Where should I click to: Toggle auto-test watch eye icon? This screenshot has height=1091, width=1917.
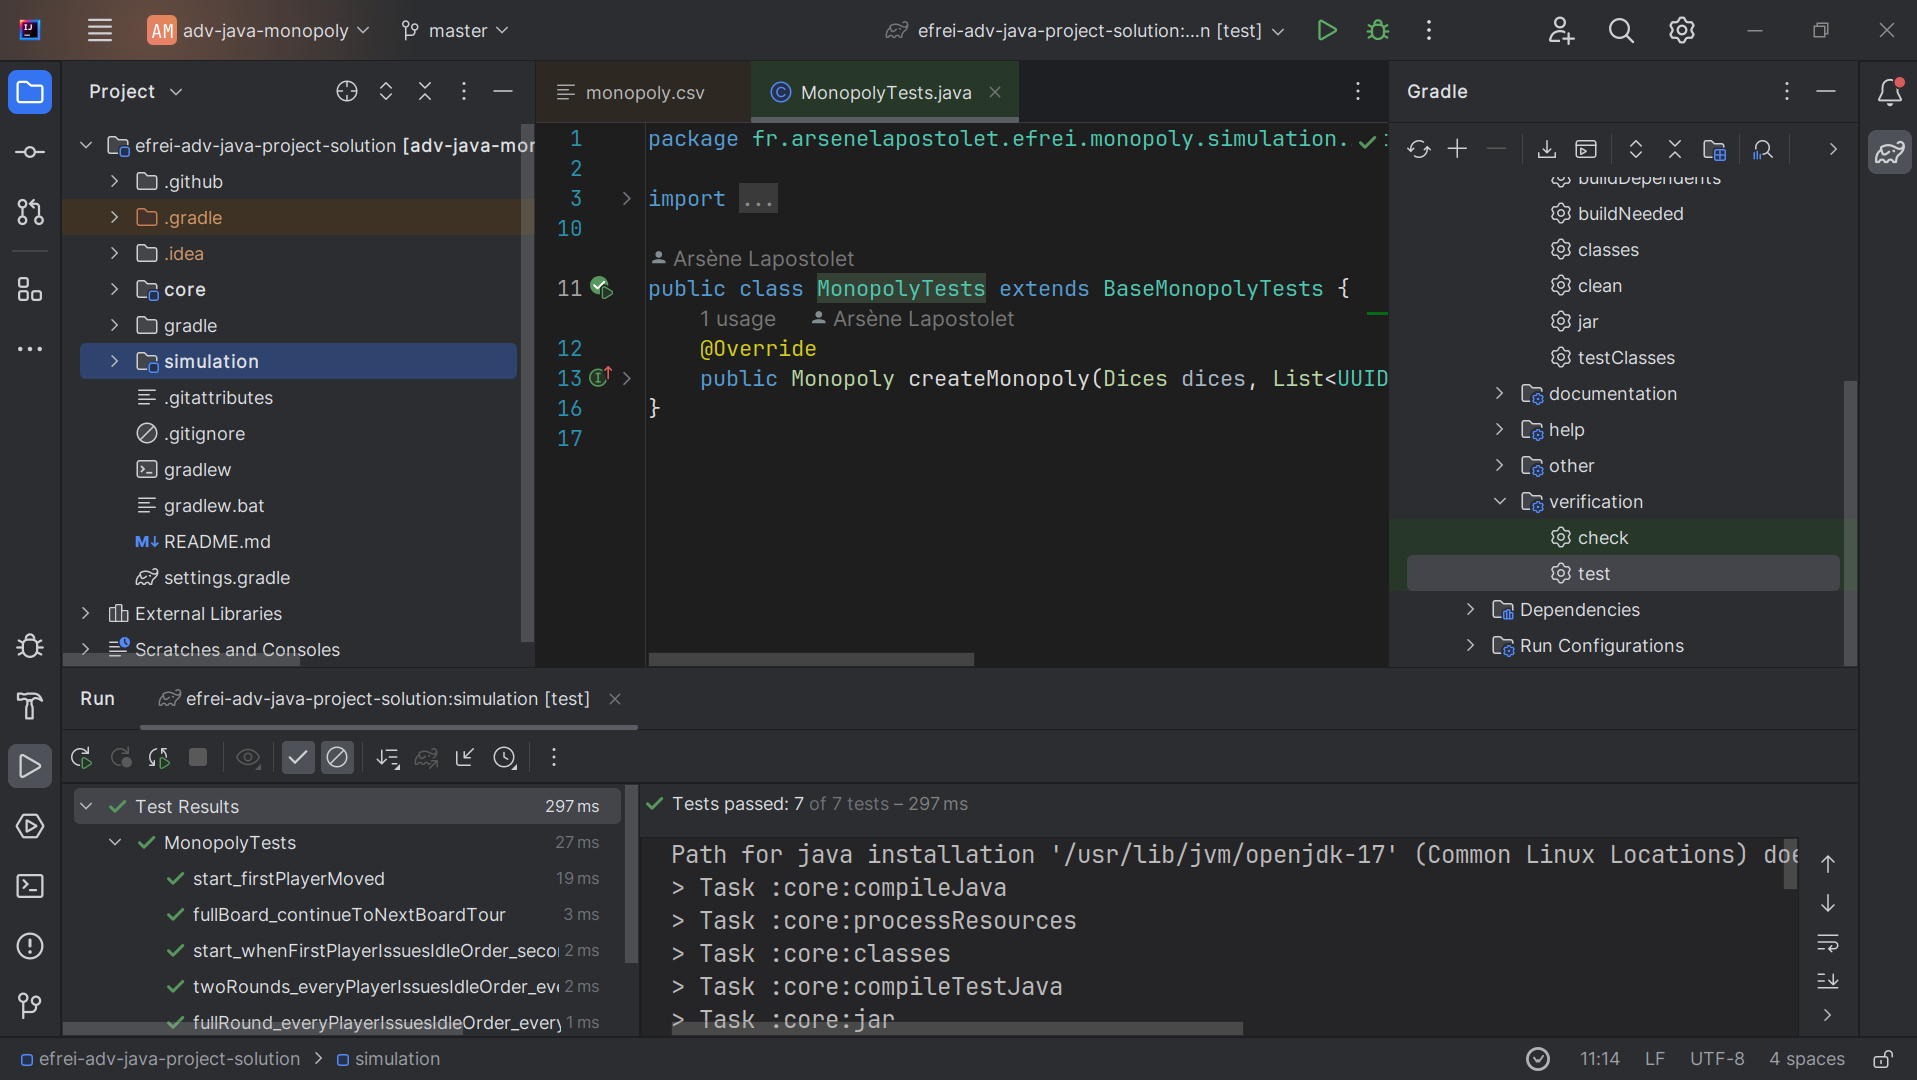pos(248,757)
